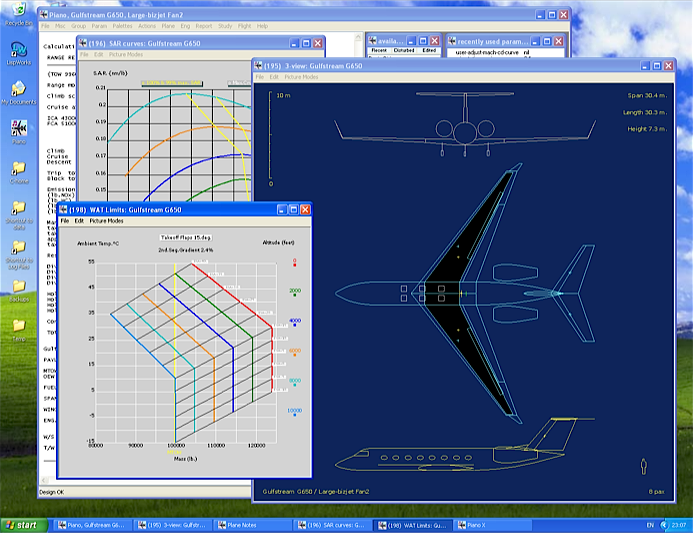693x533 pixels.
Task: Open the Eng menu in main Piano window
Action: (x=185, y=26)
